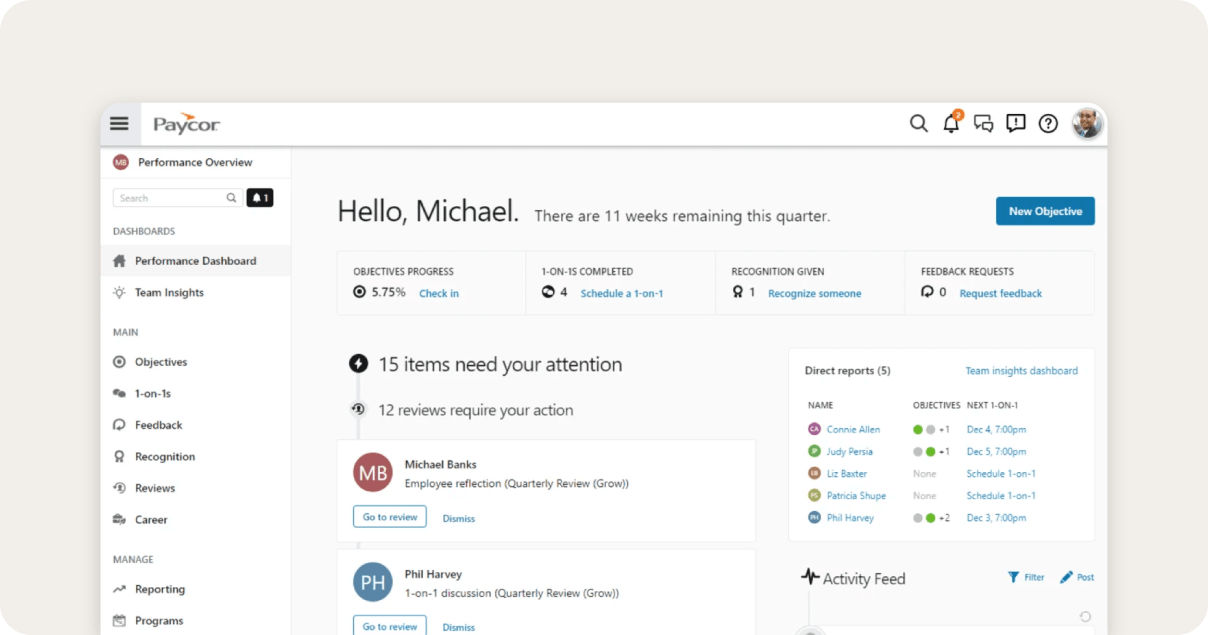Open the user profile avatar
Viewport: 1208px width, 635px height.
pos(1087,124)
